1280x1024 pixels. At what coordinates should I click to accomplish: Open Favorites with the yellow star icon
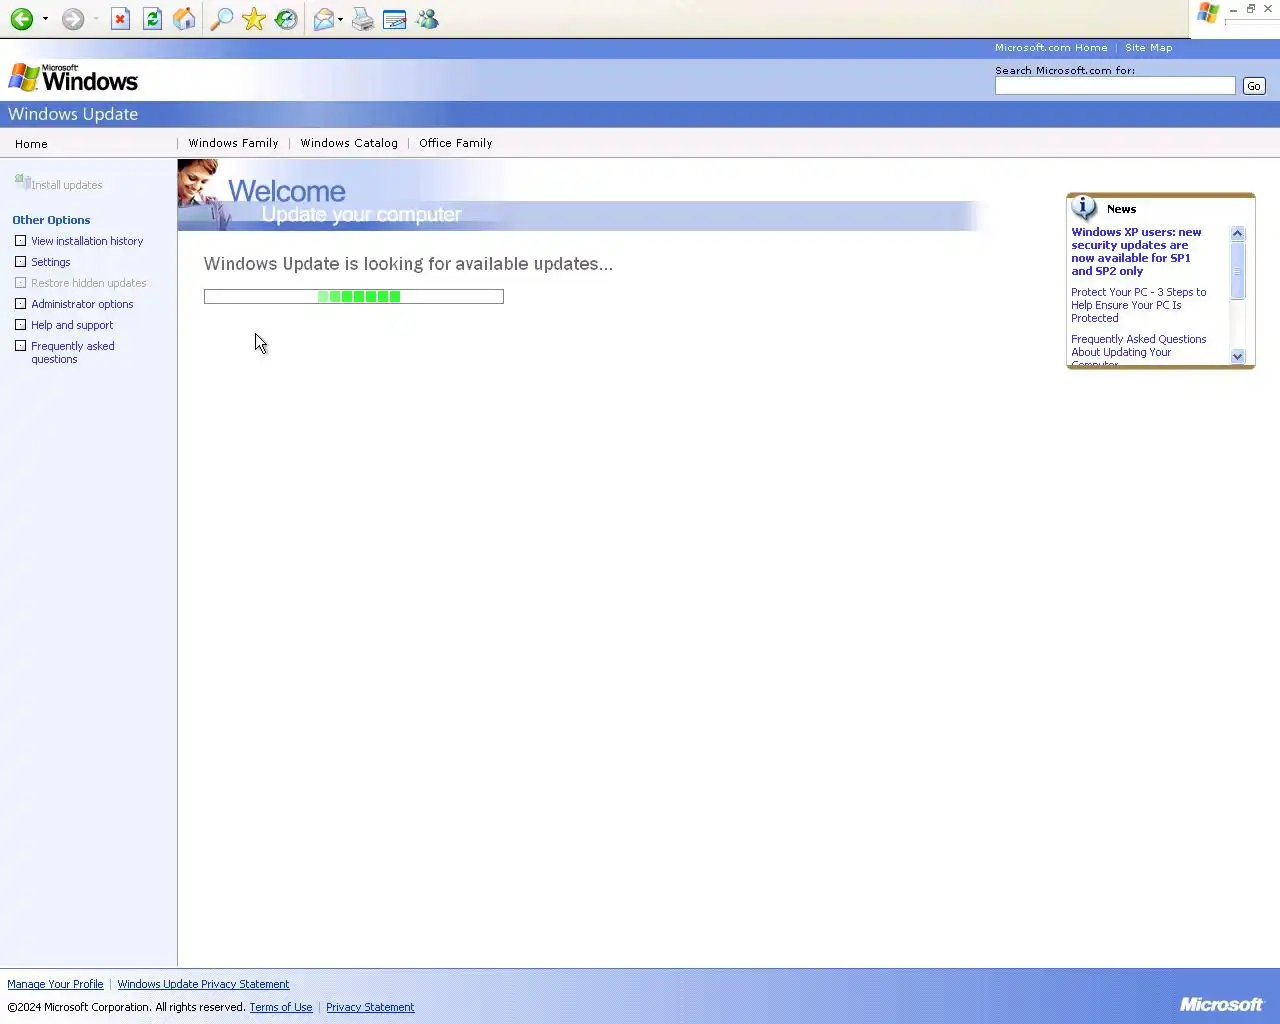click(x=254, y=19)
